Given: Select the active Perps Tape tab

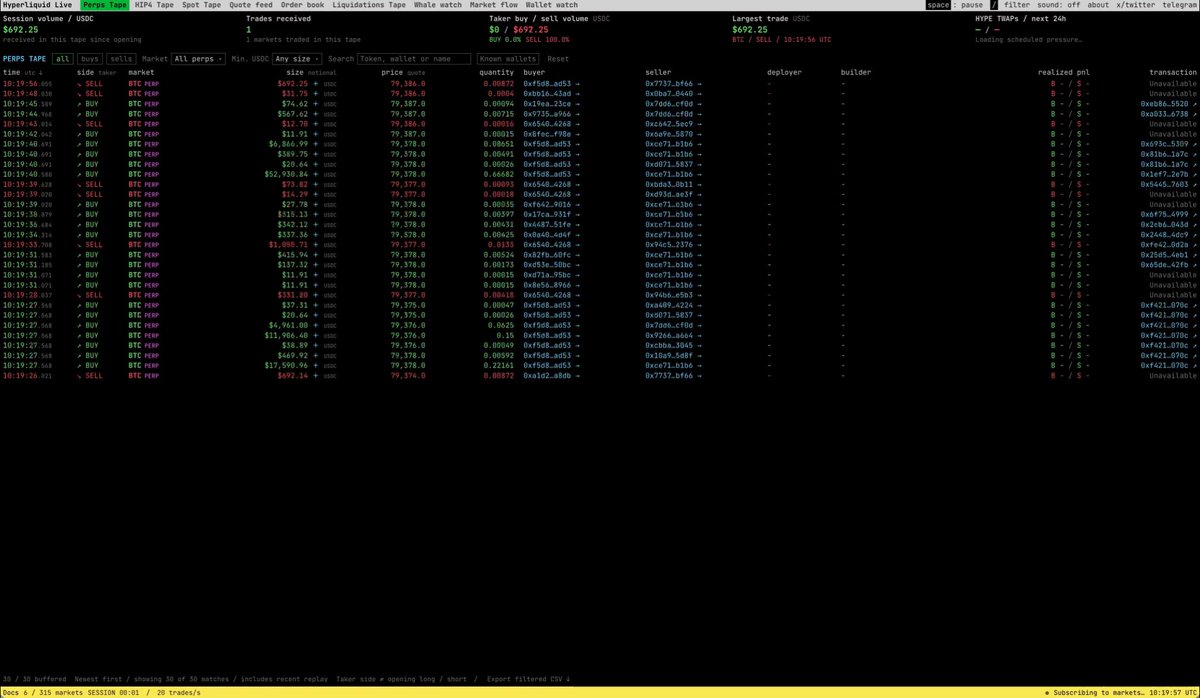Looking at the screenshot, I should click(104, 5).
